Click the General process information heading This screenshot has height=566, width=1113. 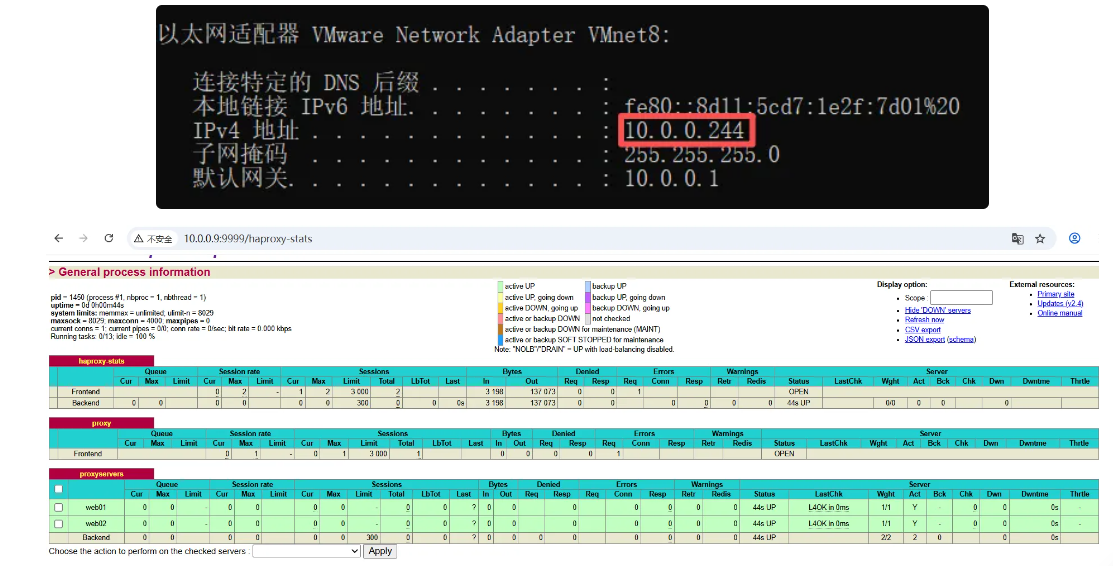click(134, 272)
